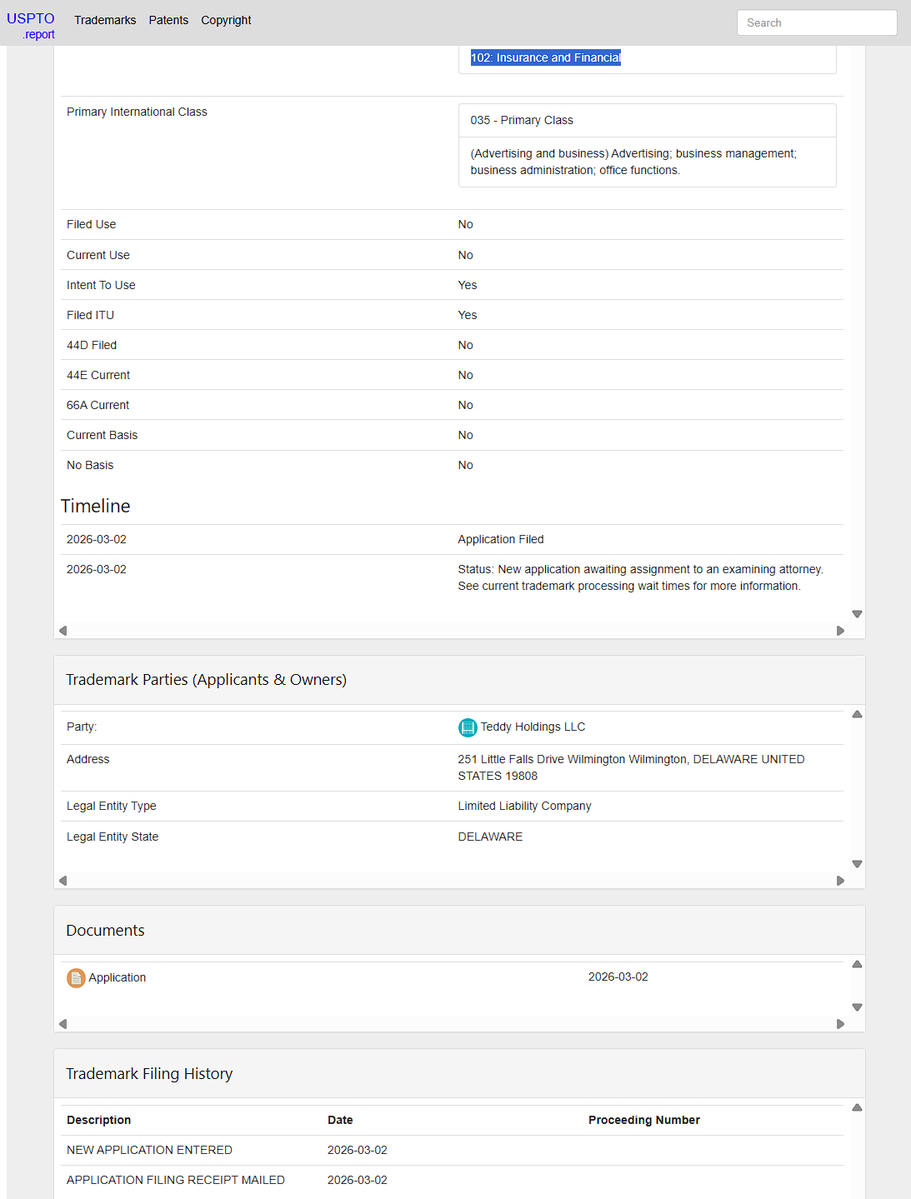Click the Documents section header
911x1199 pixels.
tap(105, 930)
